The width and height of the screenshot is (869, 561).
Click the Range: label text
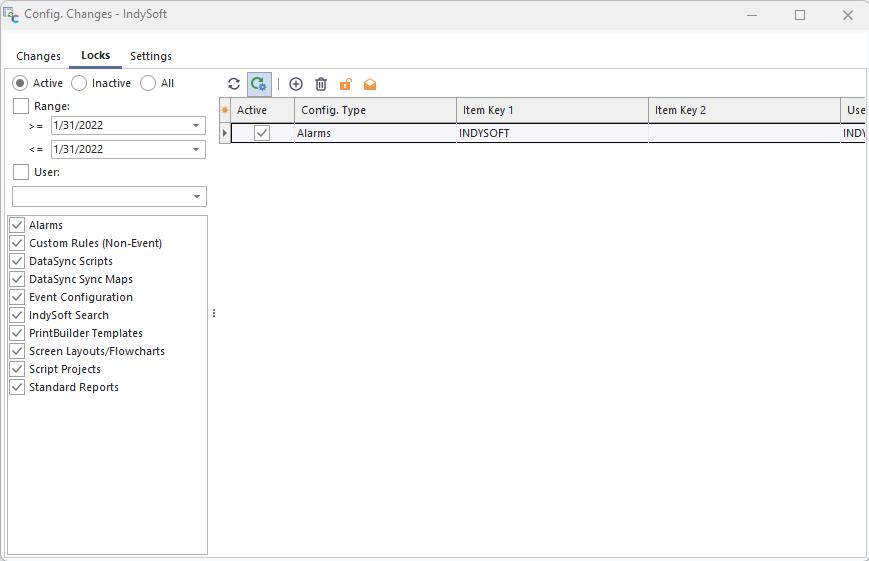point(52,106)
